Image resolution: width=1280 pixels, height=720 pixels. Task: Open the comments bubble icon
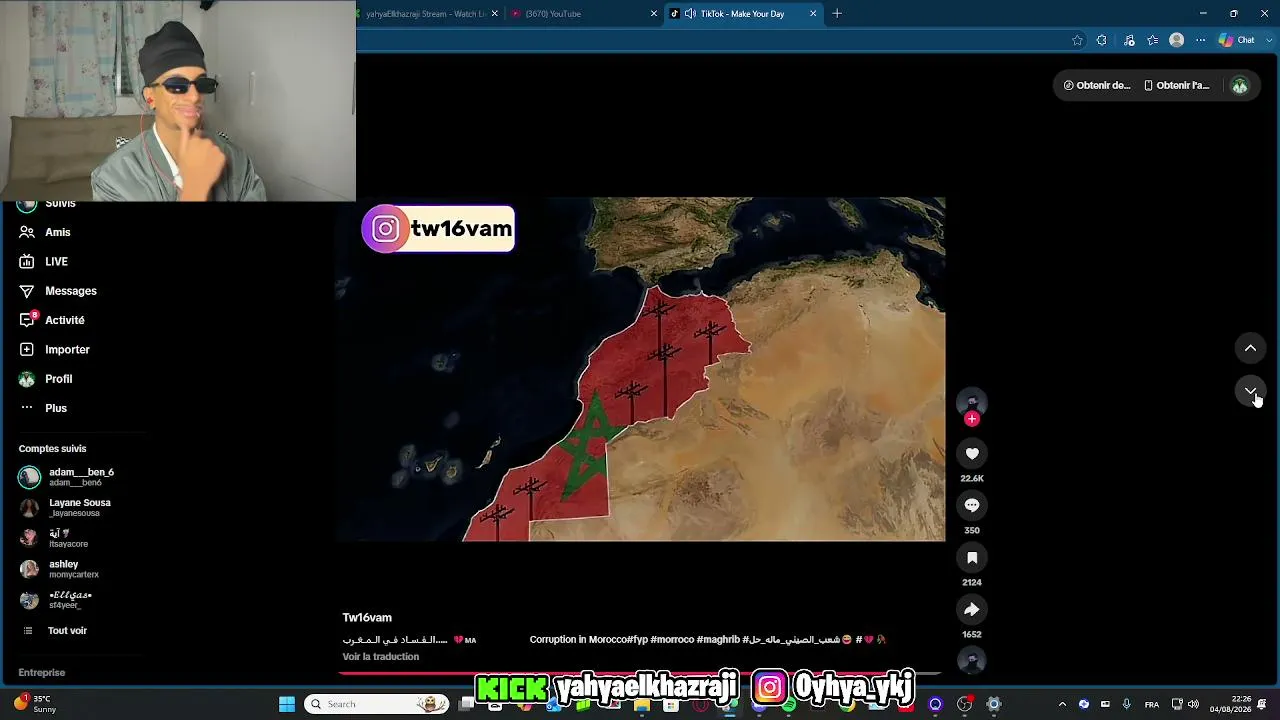972,506
